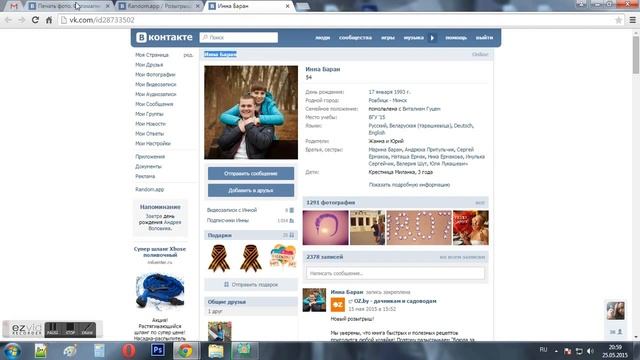Open музыка in the header menu
This screenshot has width=640, height=360.
[413, 38]
